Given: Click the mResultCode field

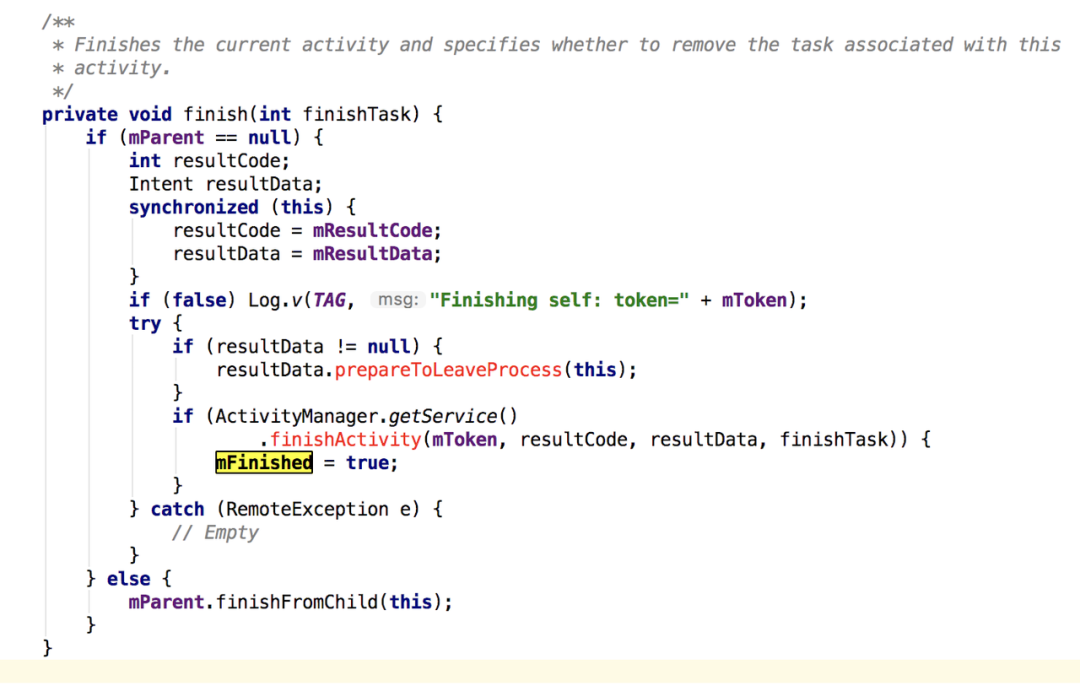Looking at the screenshot, I should (x=372, y=231).
